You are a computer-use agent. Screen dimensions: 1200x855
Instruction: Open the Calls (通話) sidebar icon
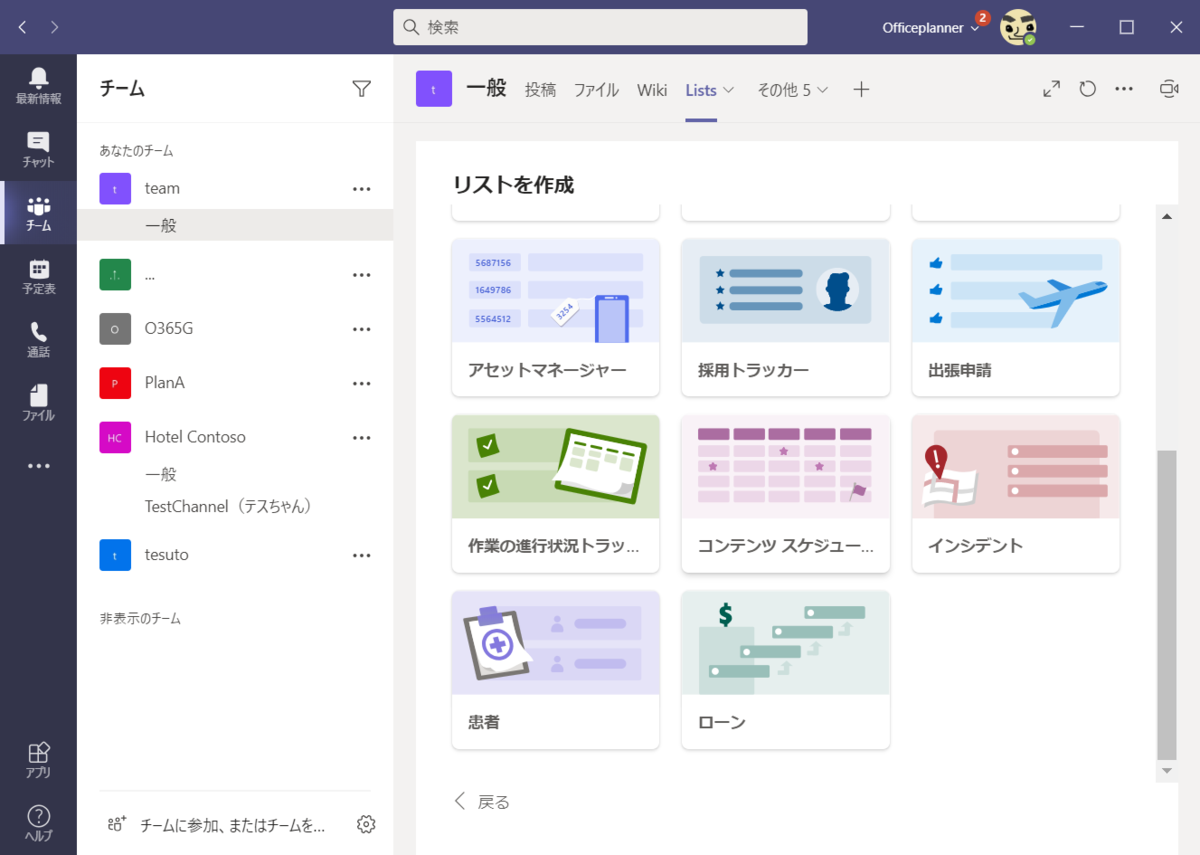38,340
